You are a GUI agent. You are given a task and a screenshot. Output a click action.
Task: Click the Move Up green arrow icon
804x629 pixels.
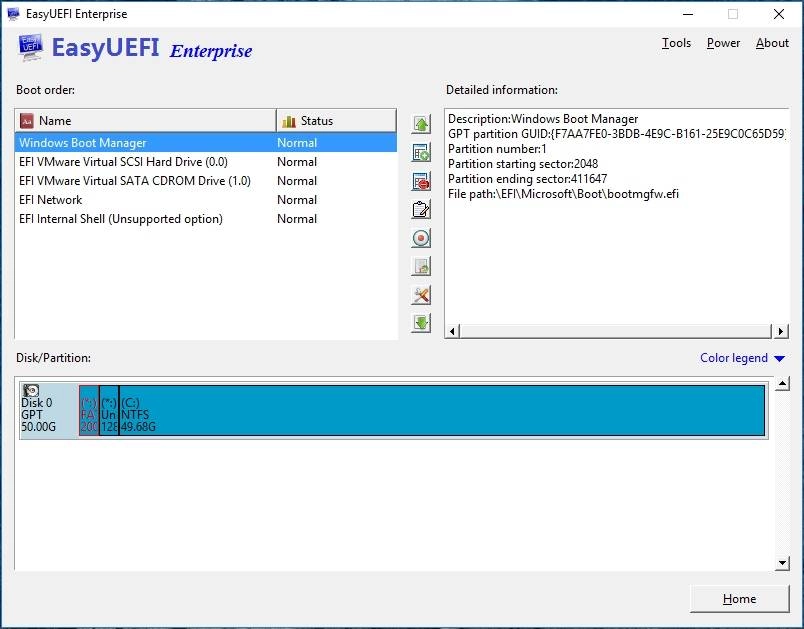pos(421,124)
